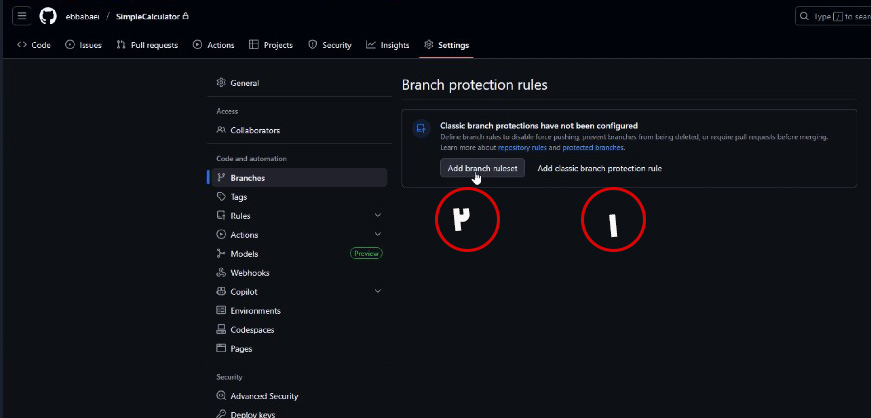Click the search input field
Viewport: 871px width, 418px height.
pyautogui.click(x=835, y=16)
